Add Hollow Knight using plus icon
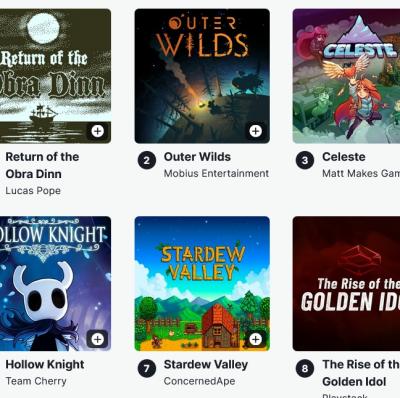Image resolution: width=400 pixels, height=398 pixels. [97, 339]
